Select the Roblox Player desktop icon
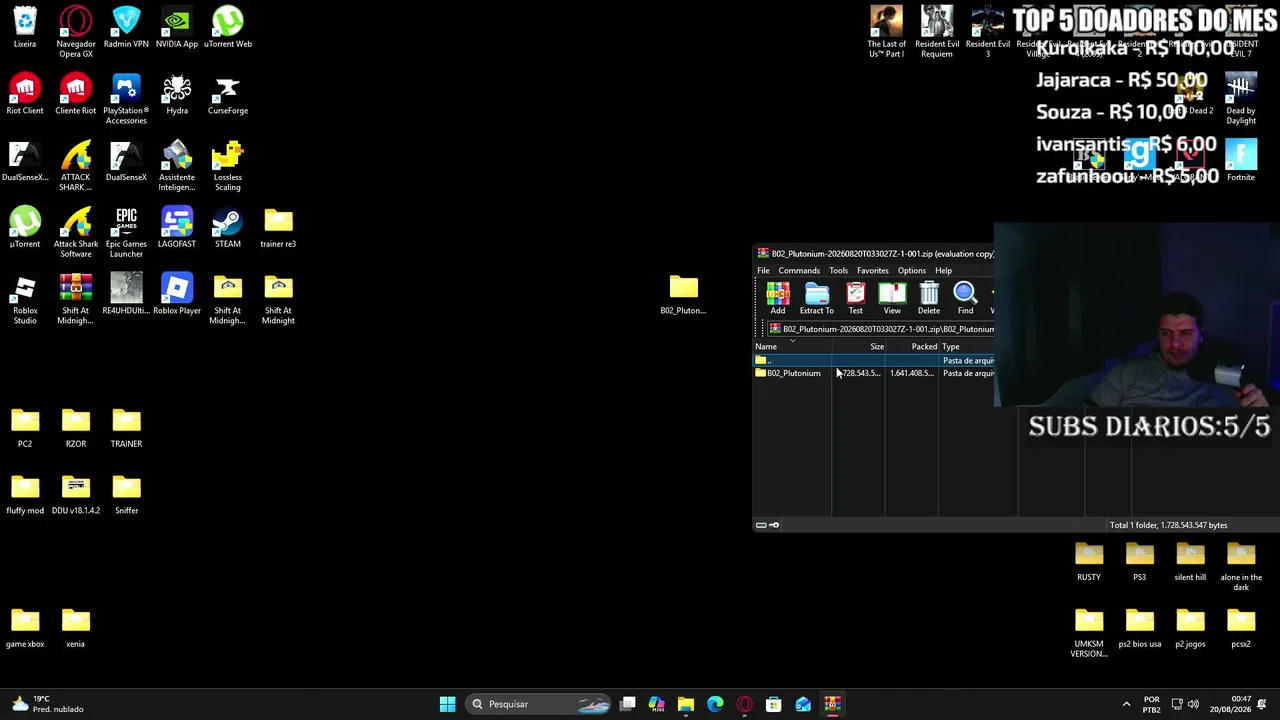The width and height of the screenshot is (1280, 720). pos(177,295)
